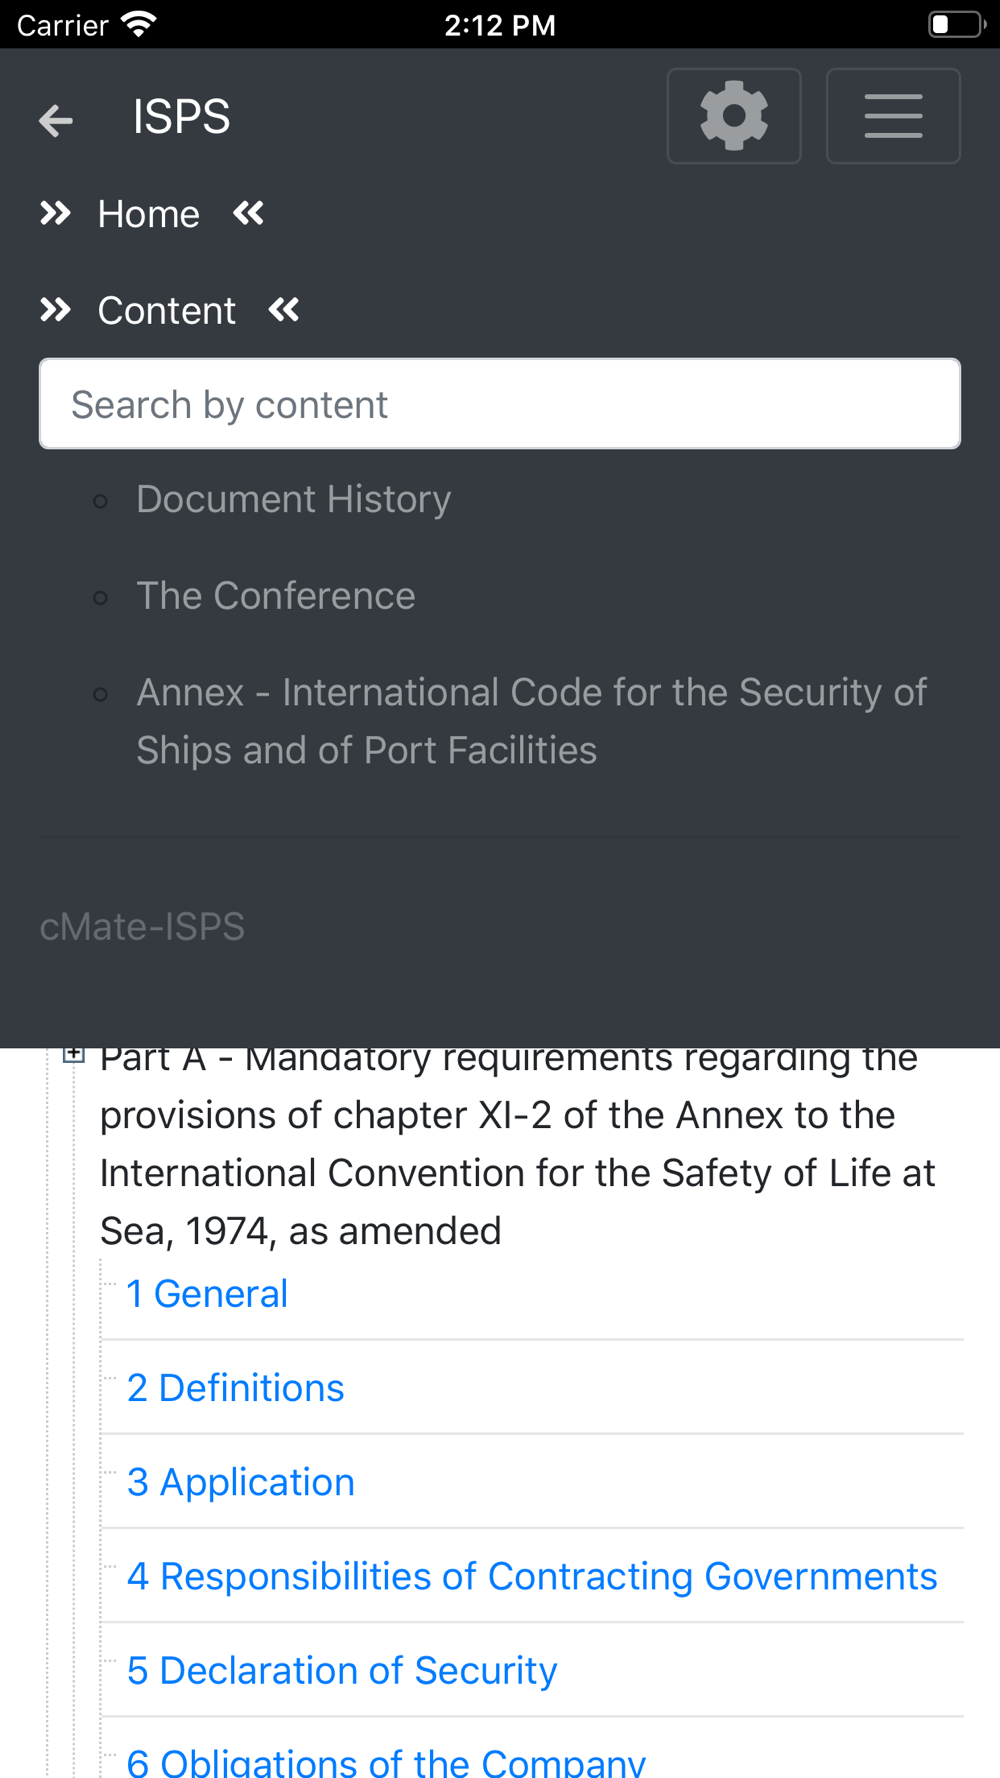Open The Conference entry

(x=275, y=596)
